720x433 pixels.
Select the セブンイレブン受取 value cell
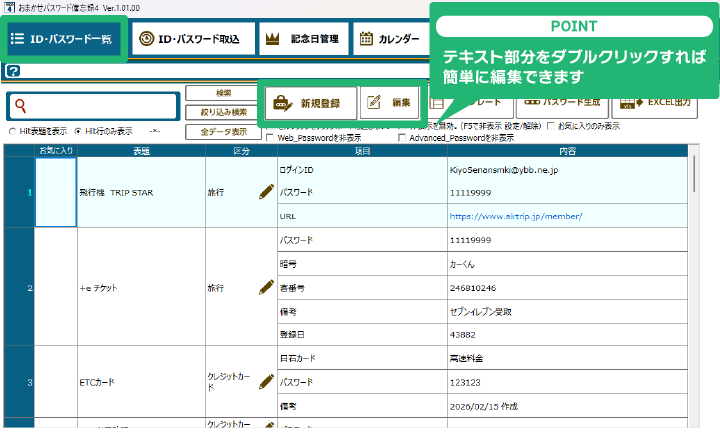568,312
